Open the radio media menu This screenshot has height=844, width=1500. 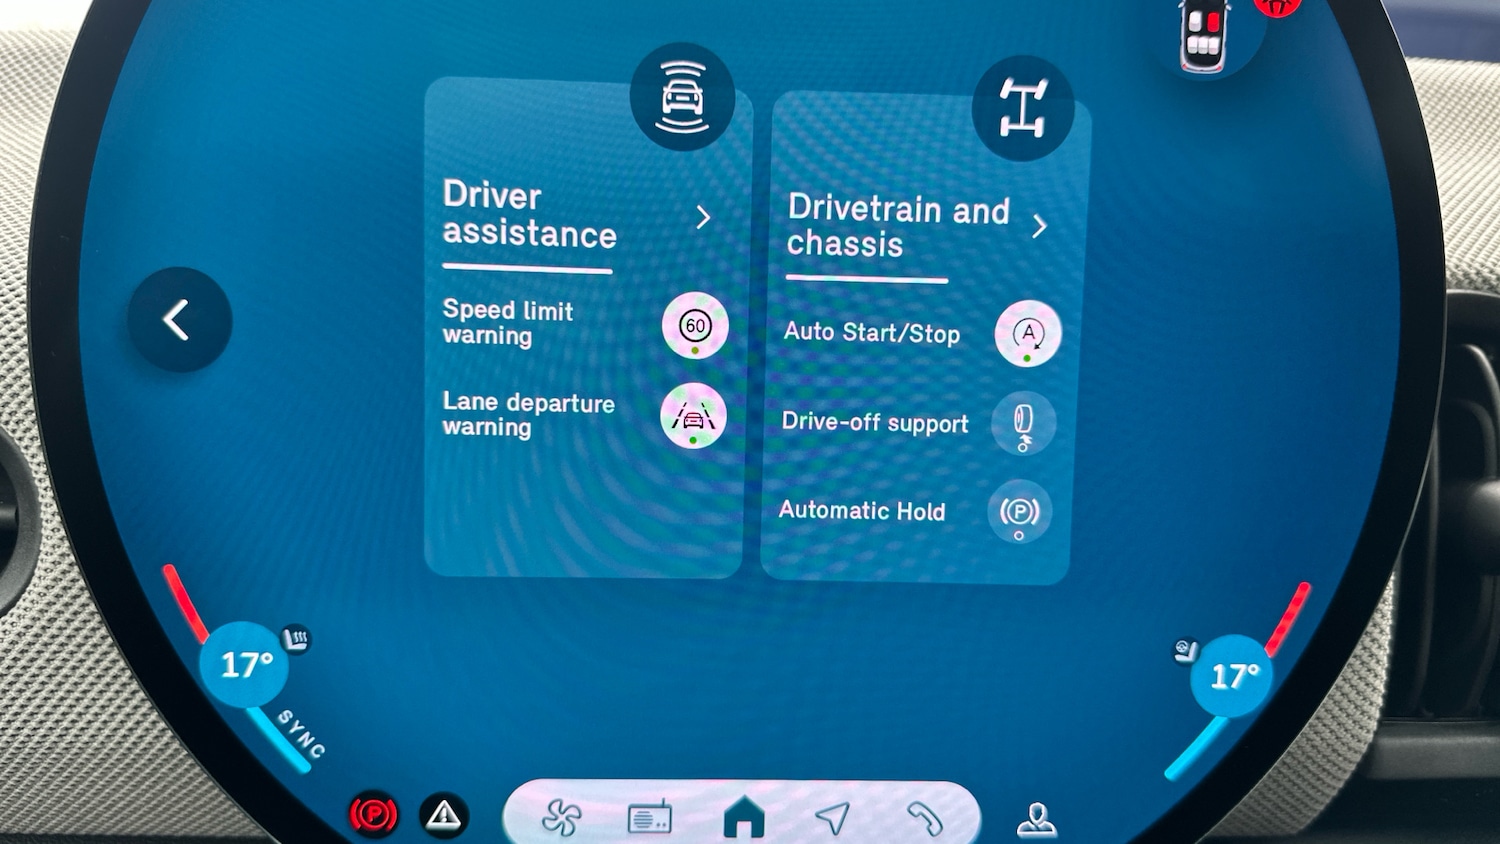pyautogui.click(x=649, y=819)
